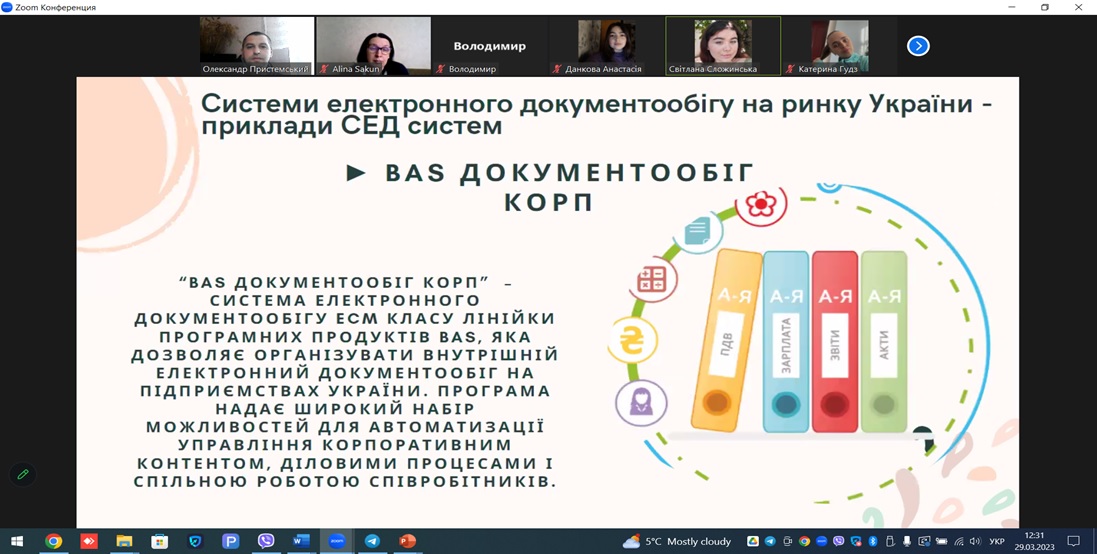Viewport: 1097px width, 554px height.
Task: Open Wi-Fi network tray icon
Action: click(958, 541)
